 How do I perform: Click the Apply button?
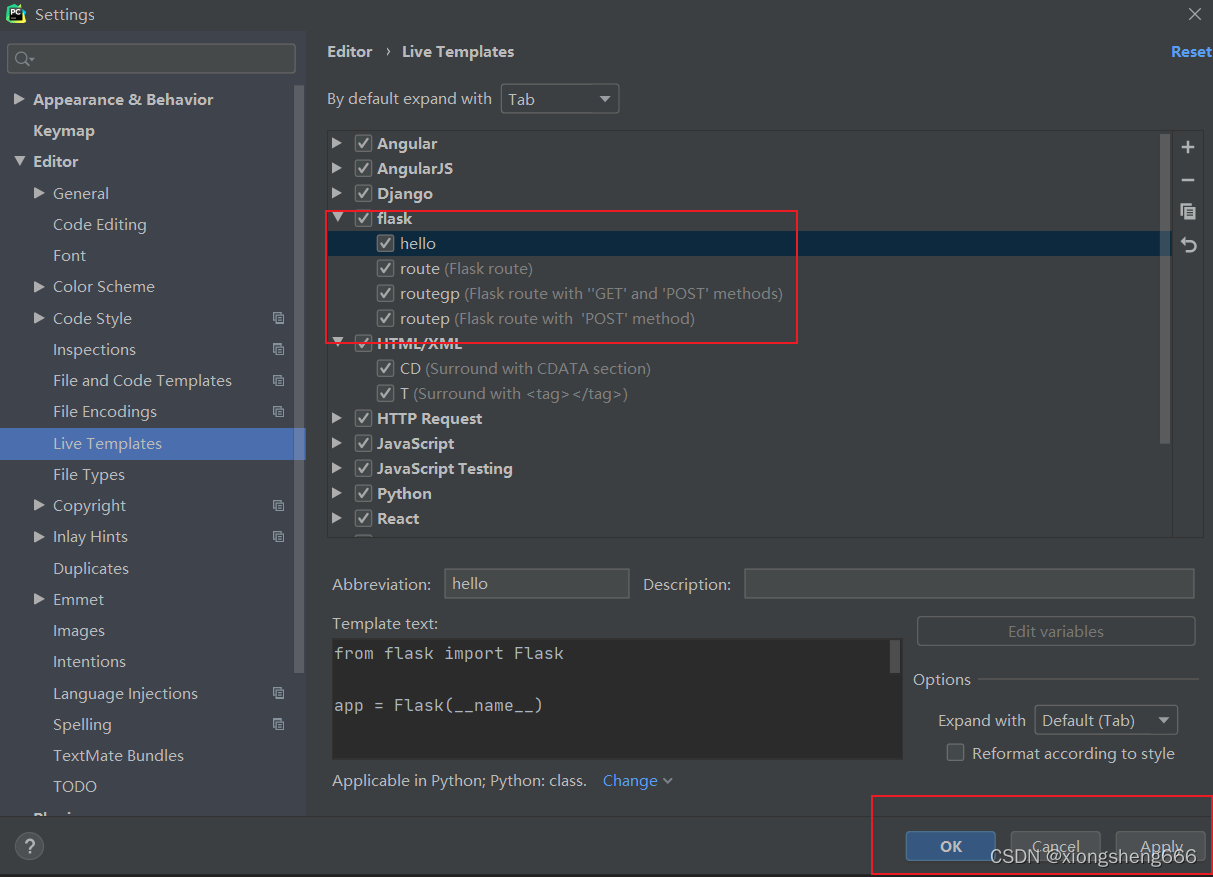(x=1161, y=846)
